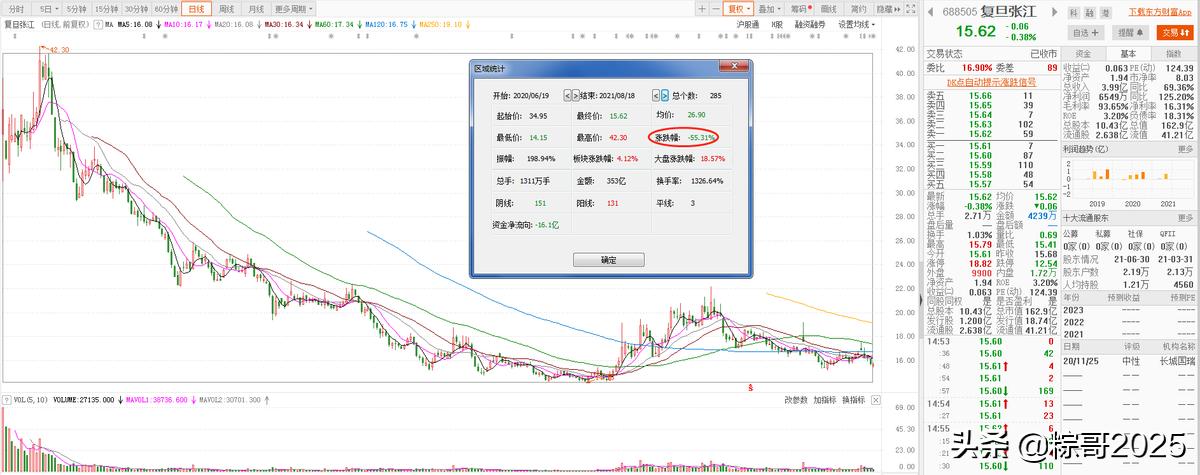Image resolution: width=1200 pixels, height=475 pixels.
Task: Switch to 60分钟 period tab
Action: point(167,9)
